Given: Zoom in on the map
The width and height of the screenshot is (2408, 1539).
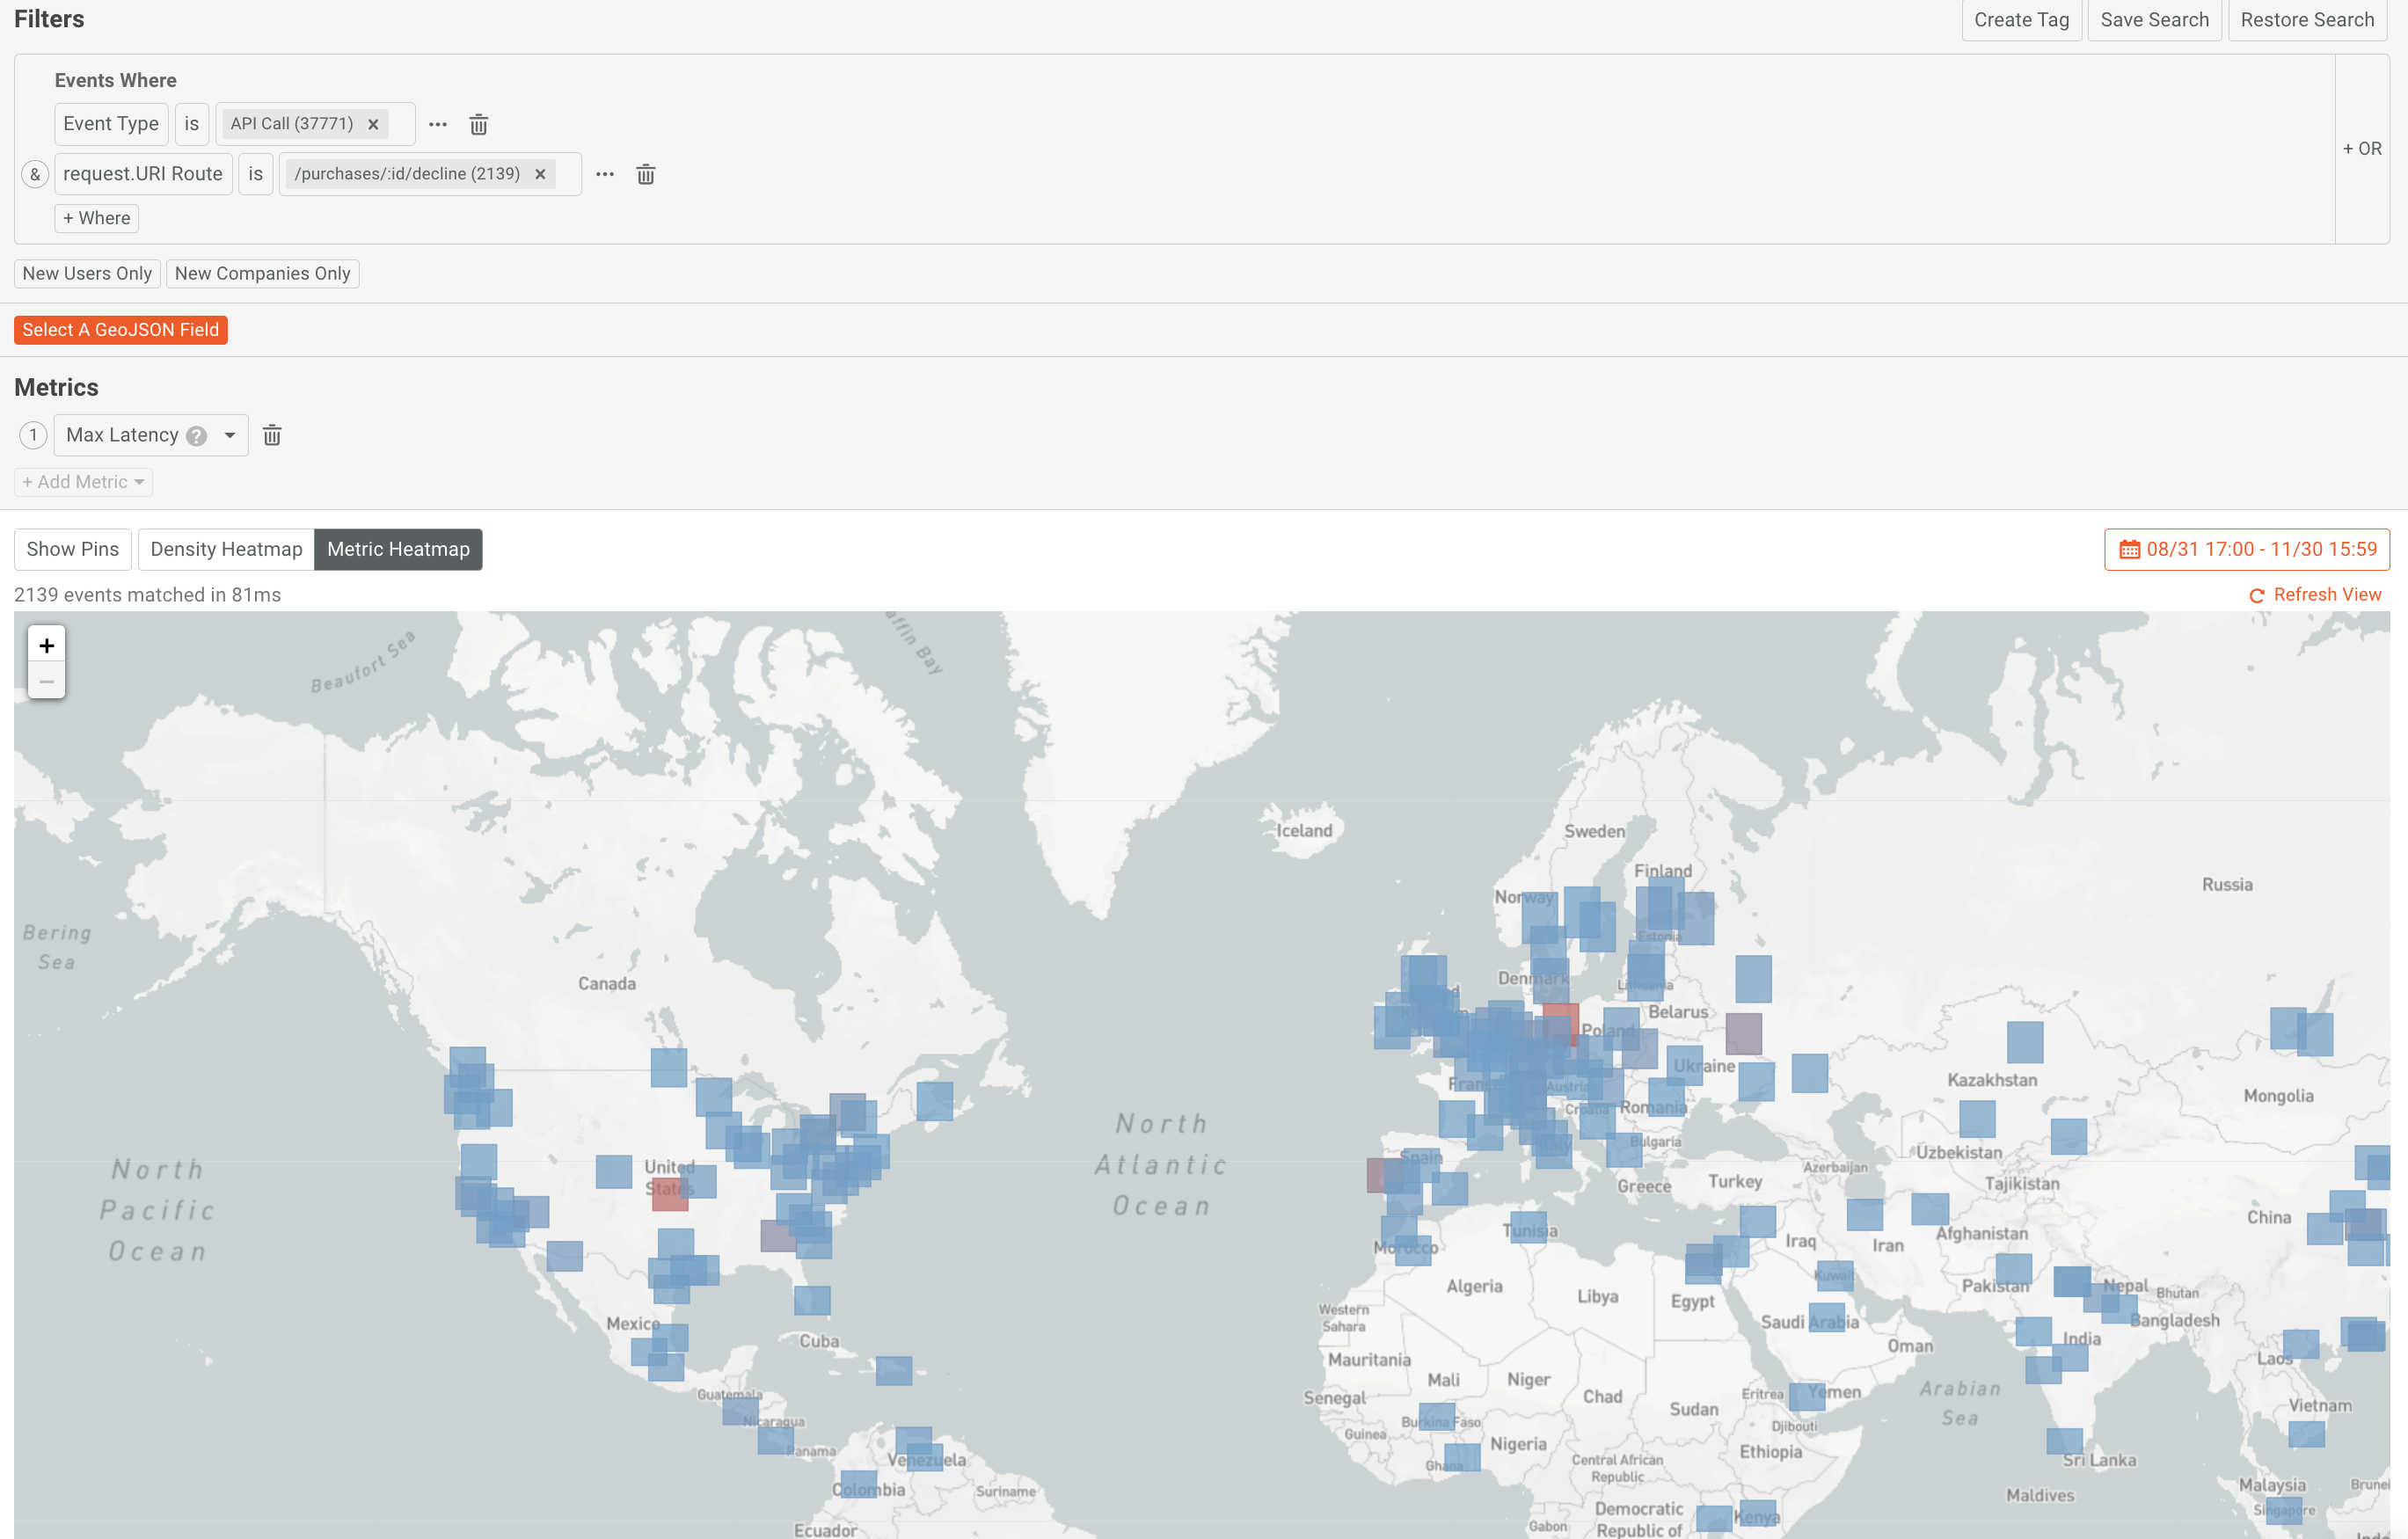Looking at the screenshot, I should 46,645.
